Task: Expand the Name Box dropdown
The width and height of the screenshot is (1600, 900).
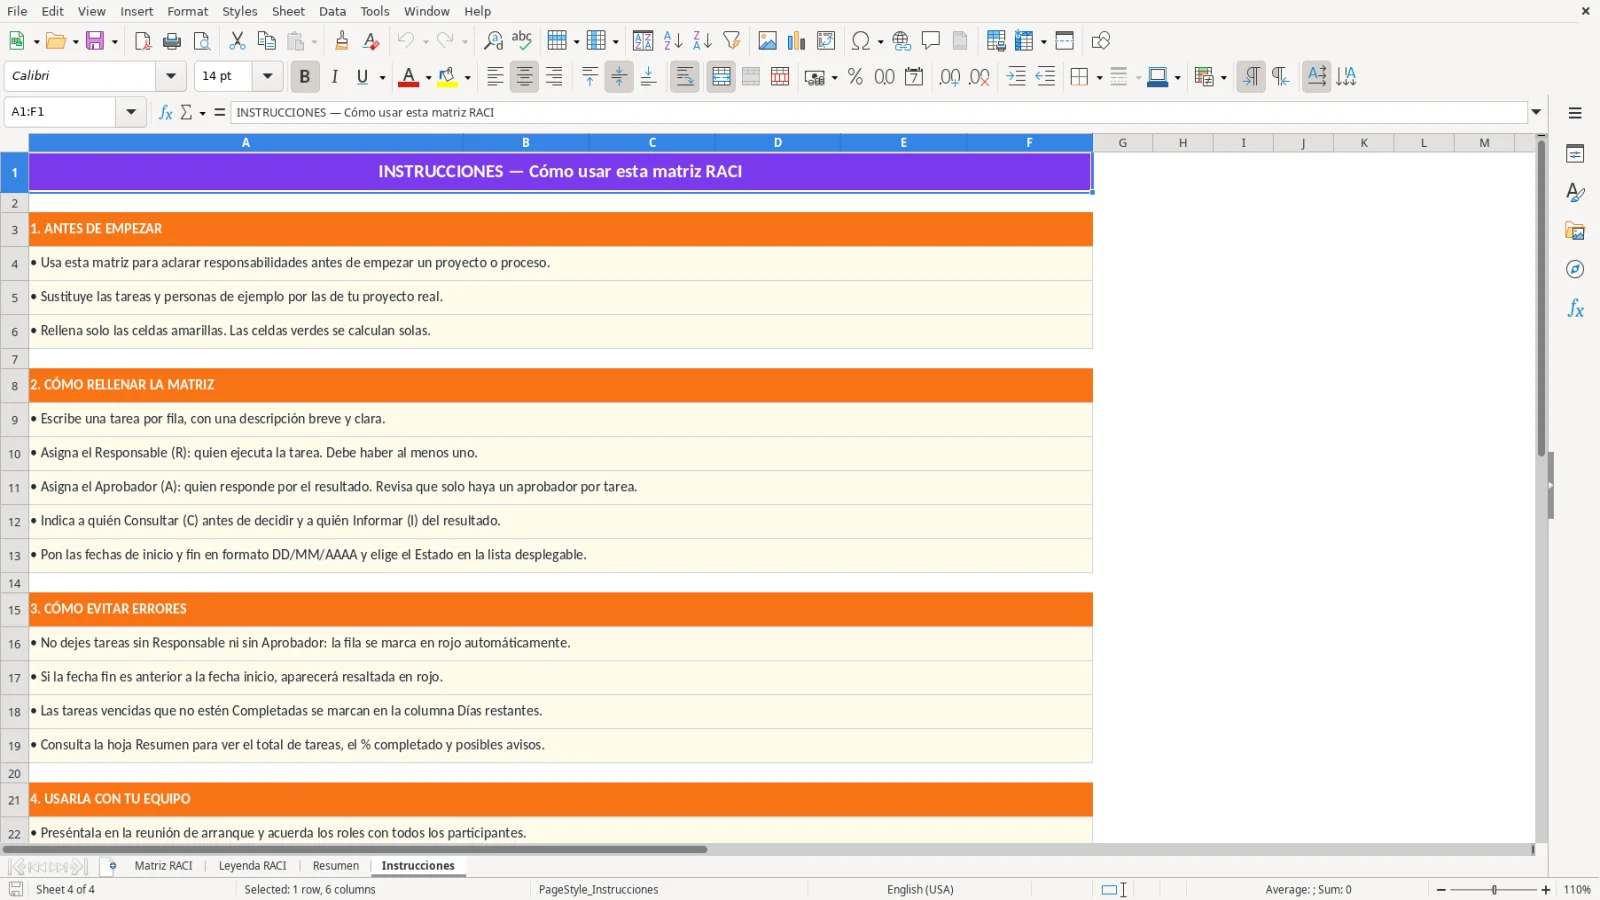Action: [131, 112]
